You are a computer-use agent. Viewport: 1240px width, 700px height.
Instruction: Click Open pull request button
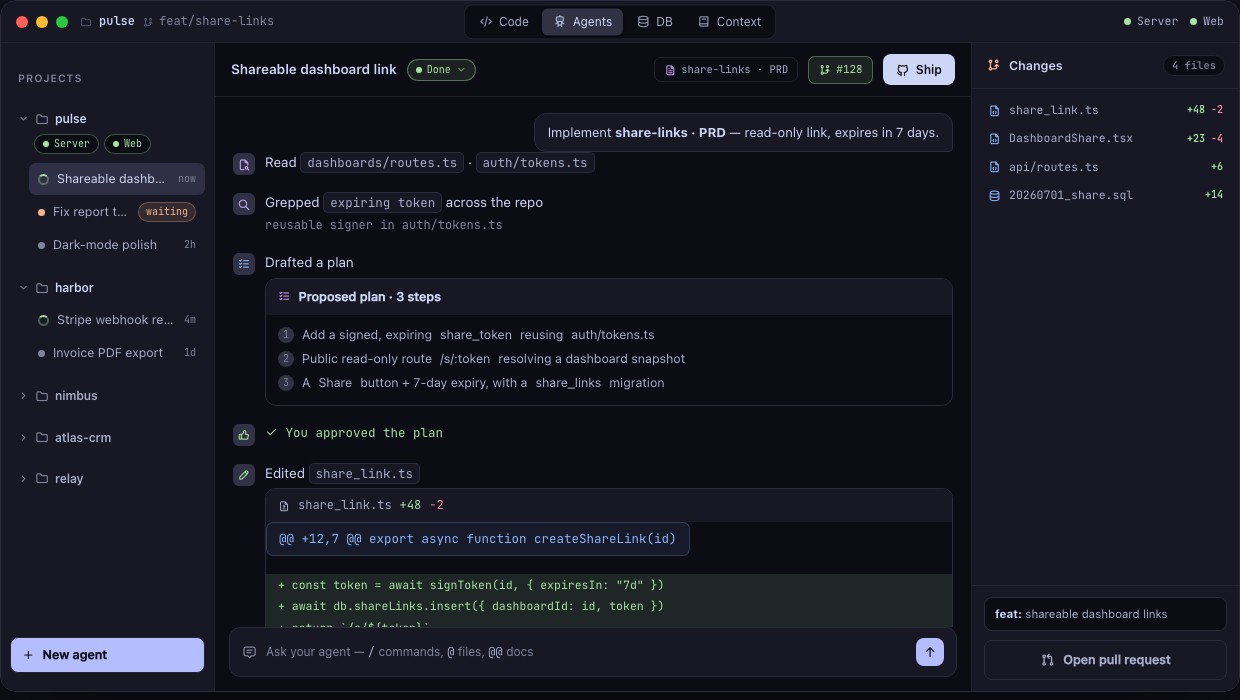pos(1105,660)
